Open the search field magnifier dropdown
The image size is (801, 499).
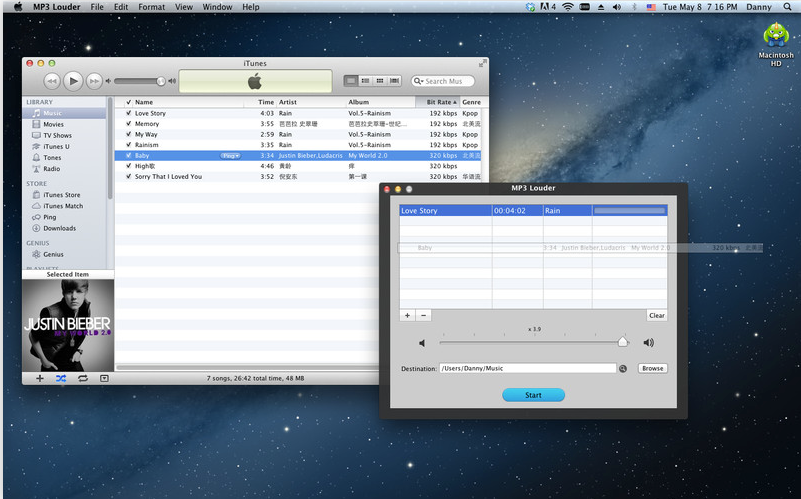420,81
